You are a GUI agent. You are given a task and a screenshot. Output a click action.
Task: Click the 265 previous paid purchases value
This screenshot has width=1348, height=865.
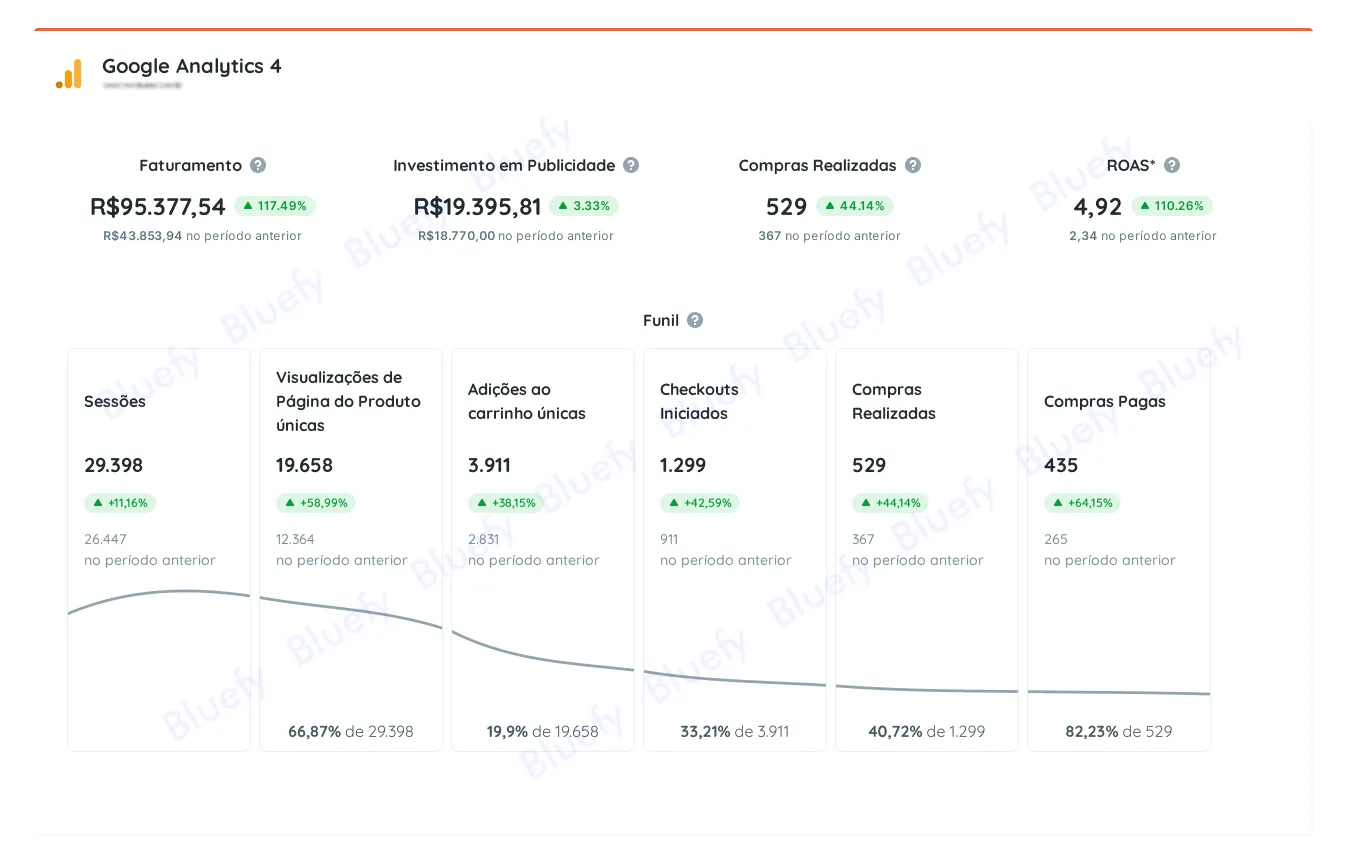pos(1056,539)
